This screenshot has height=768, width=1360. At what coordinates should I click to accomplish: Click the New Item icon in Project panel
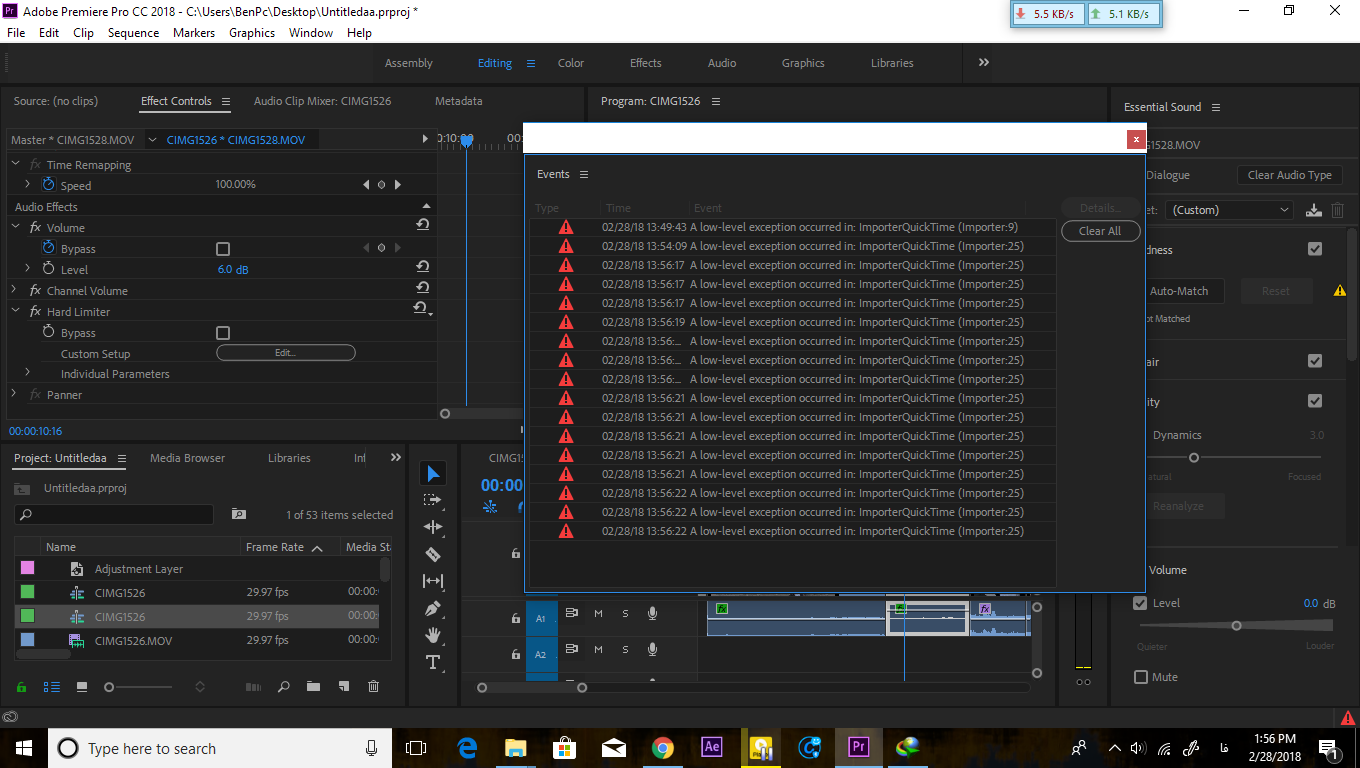pos(343,687)
